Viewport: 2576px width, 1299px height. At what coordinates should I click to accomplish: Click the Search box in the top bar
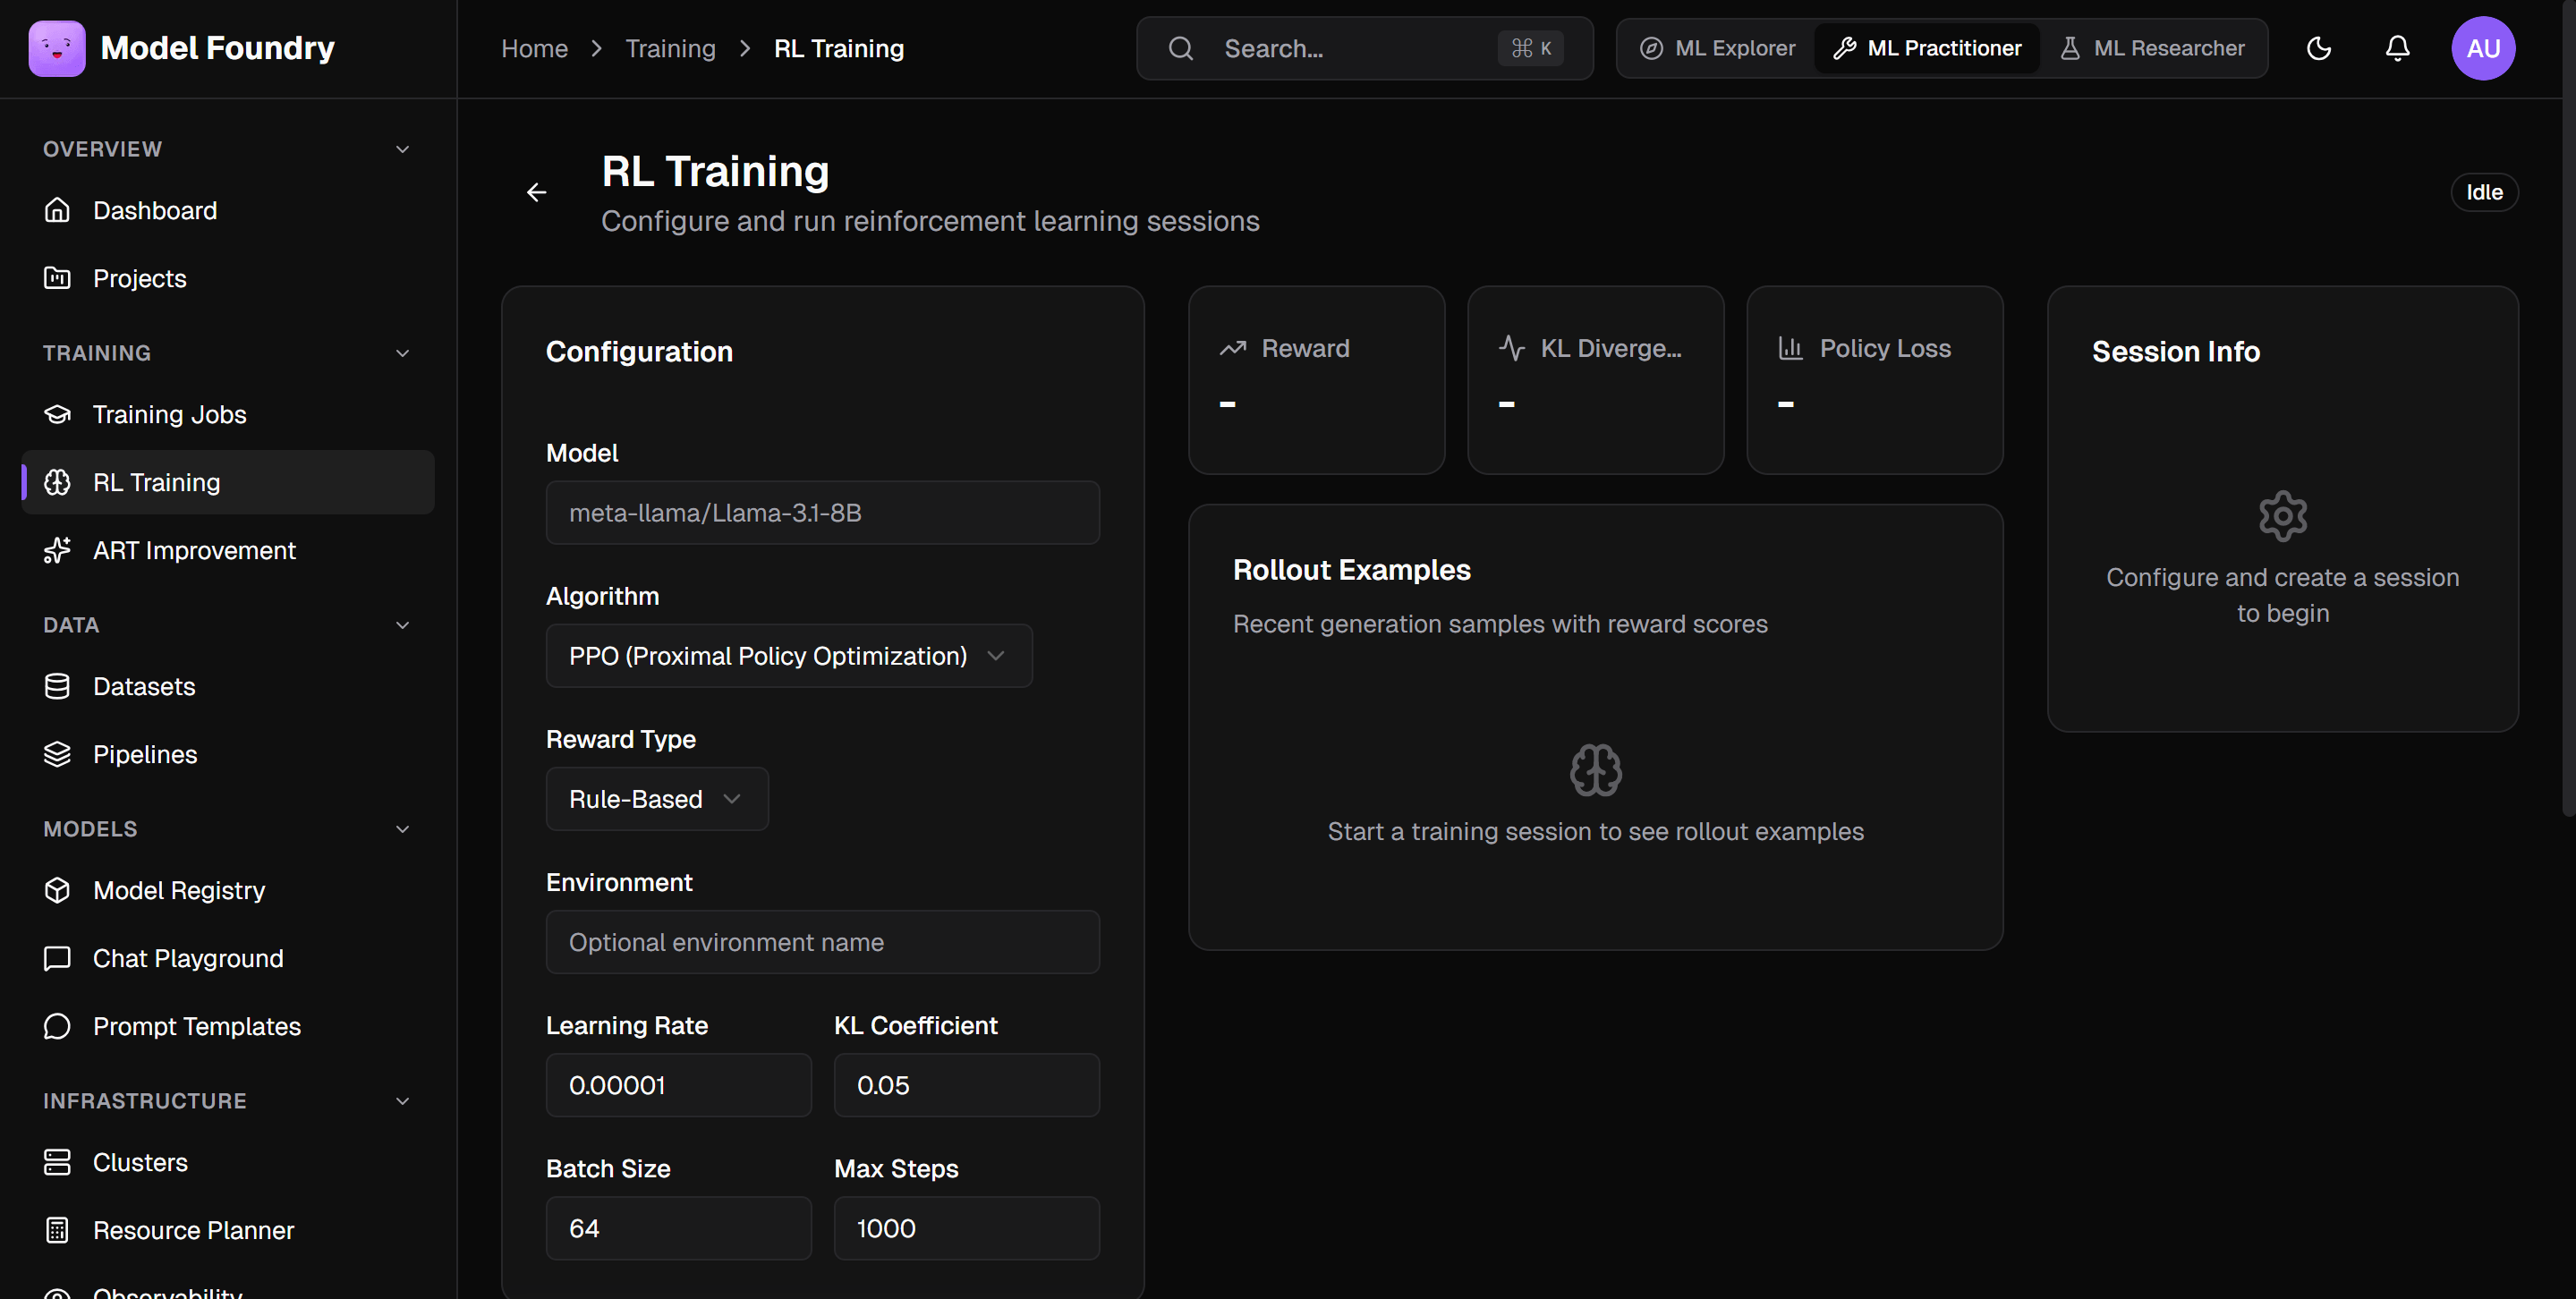tap(1365, 48)
